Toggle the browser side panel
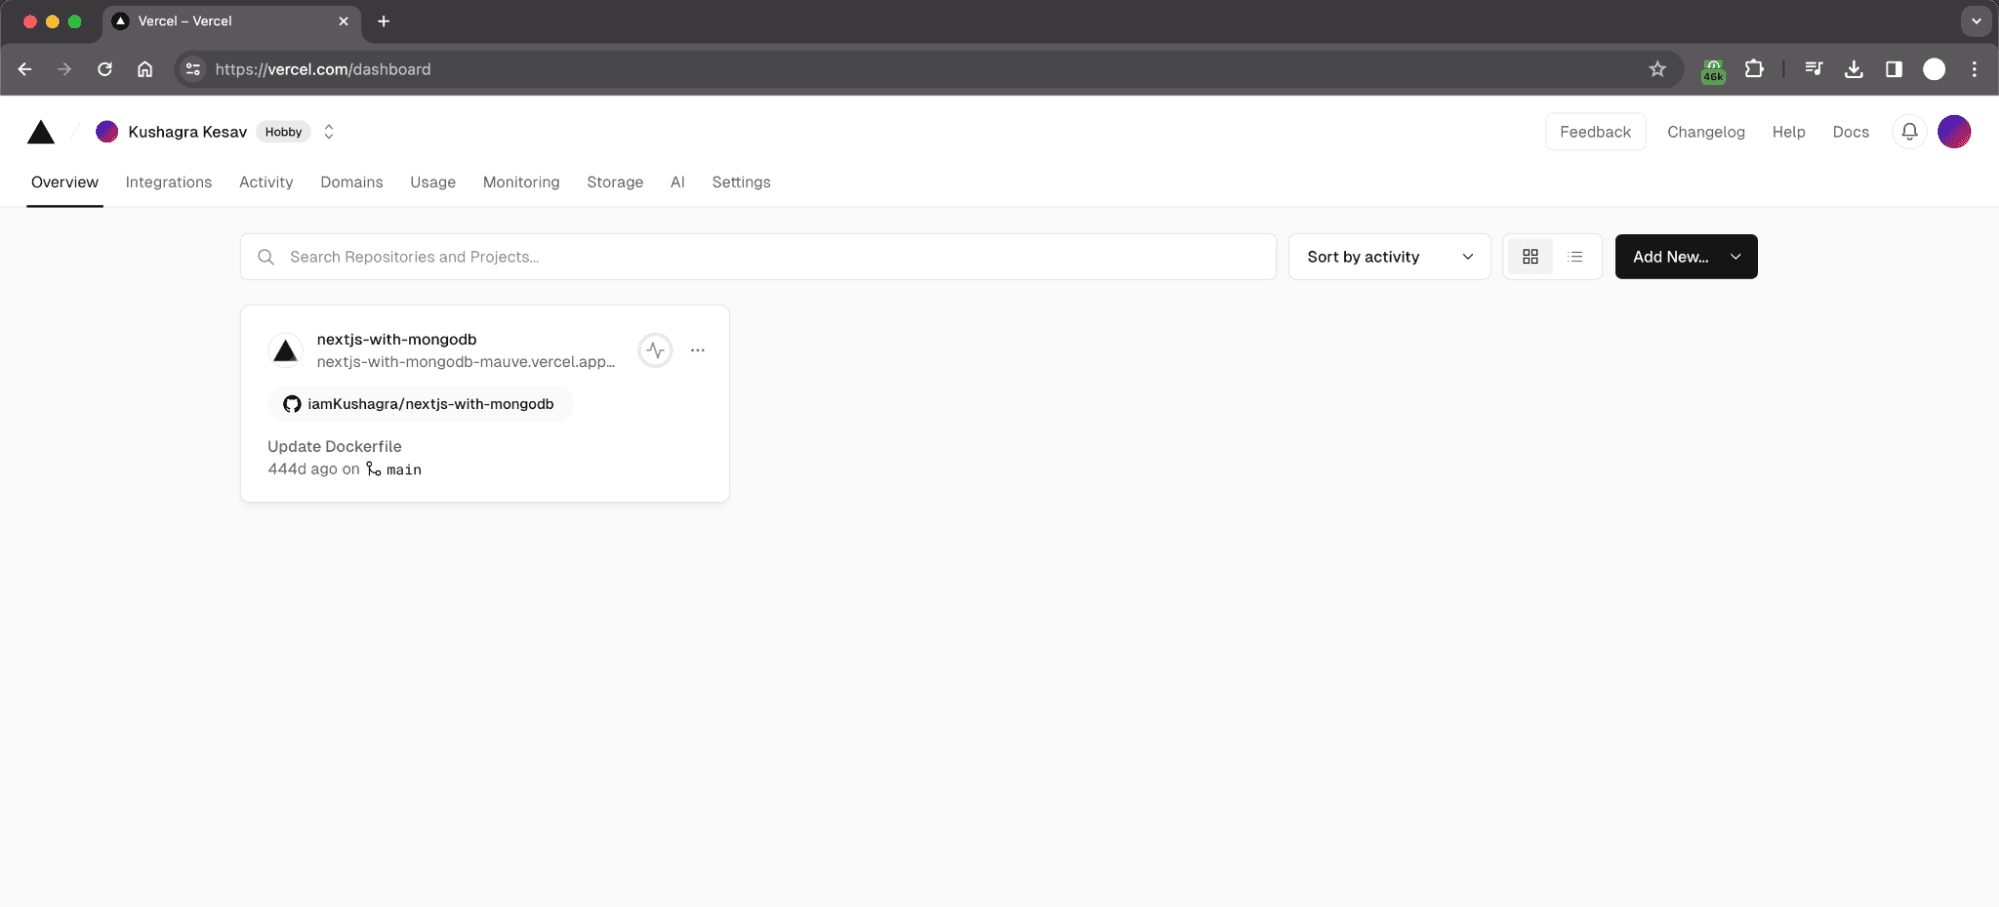Image resolution: width=1999 pixels, height=907 pixels. pyautogui.click(x=1893, y=69)
